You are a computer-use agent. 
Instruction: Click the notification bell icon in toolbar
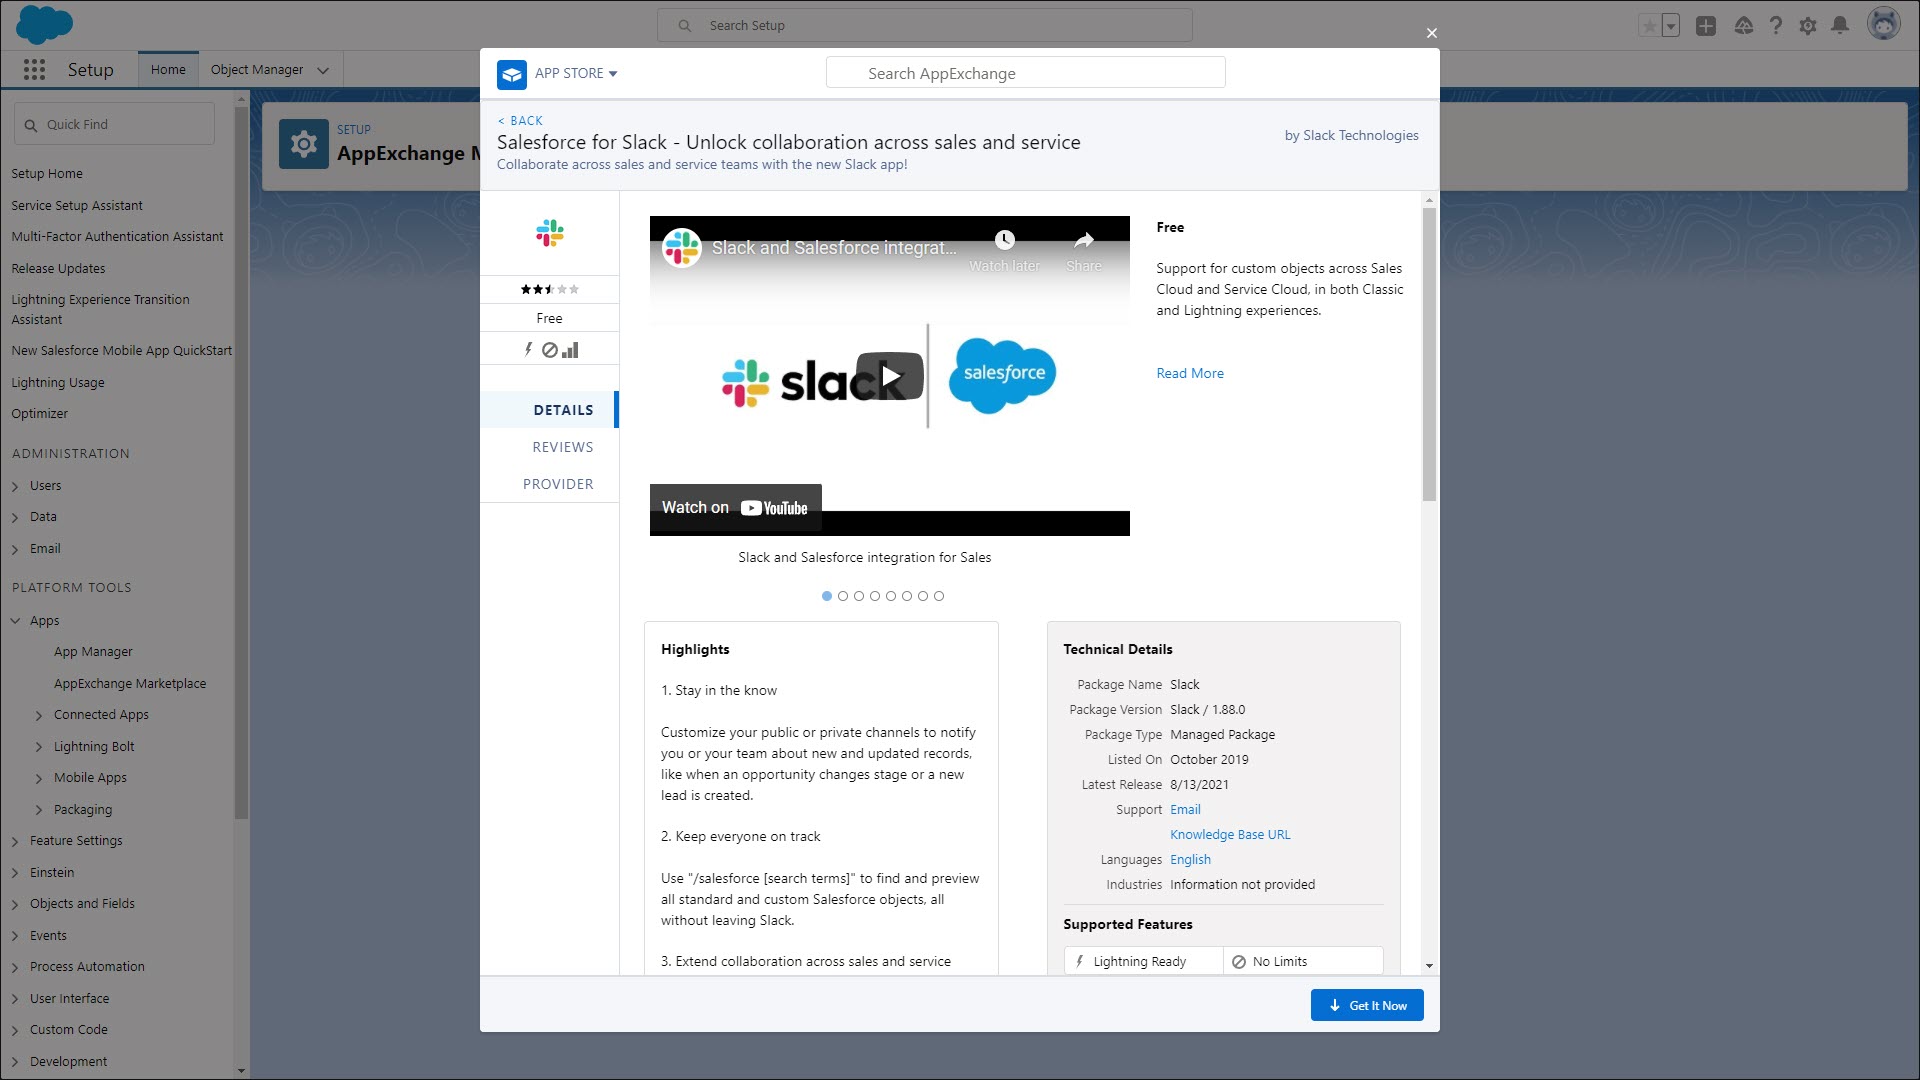point(1840,25)
